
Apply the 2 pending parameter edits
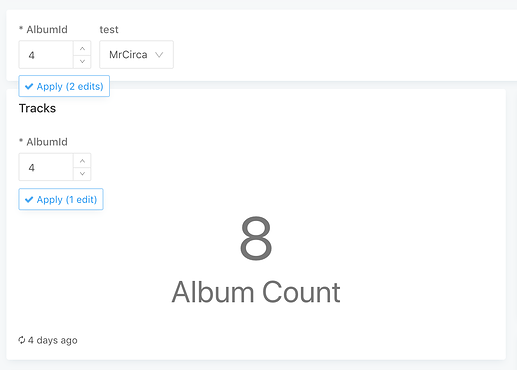(x=64, y=86)
